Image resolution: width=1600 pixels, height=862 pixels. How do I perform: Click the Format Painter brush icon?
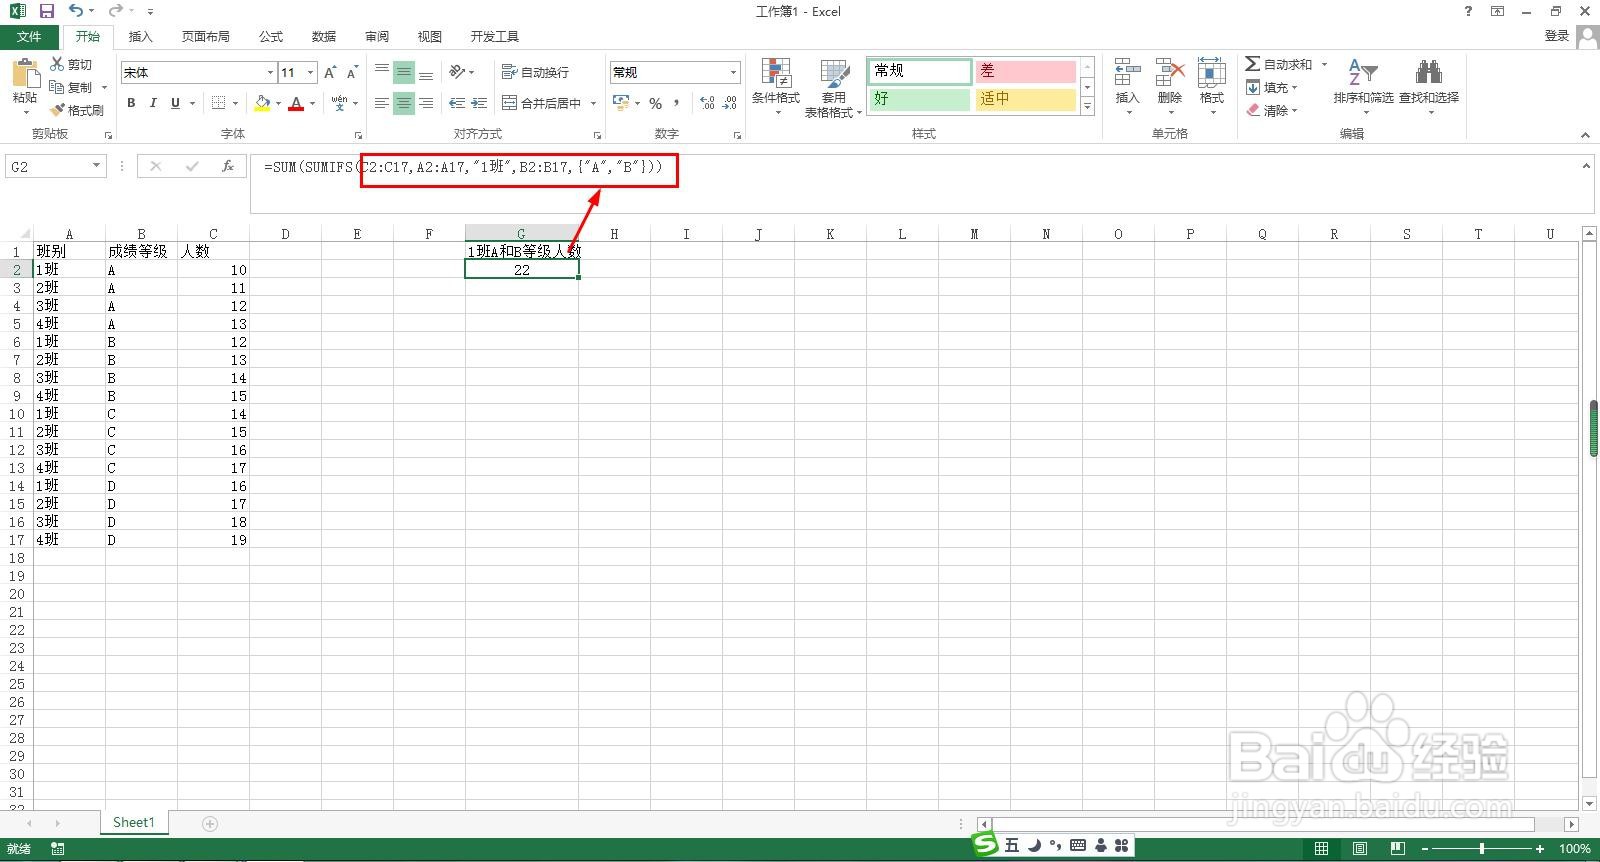coord(57,110)
